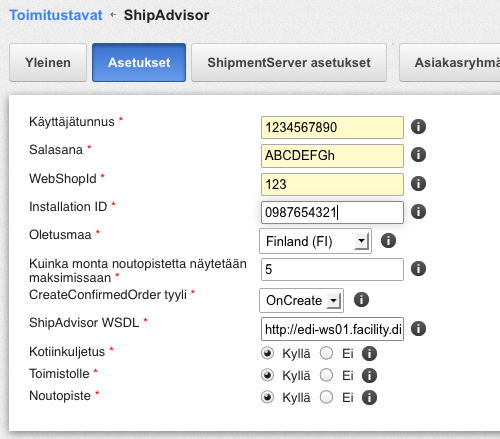Click info icon for CreateConfirmedOrder tyyli

pos(361,300)
